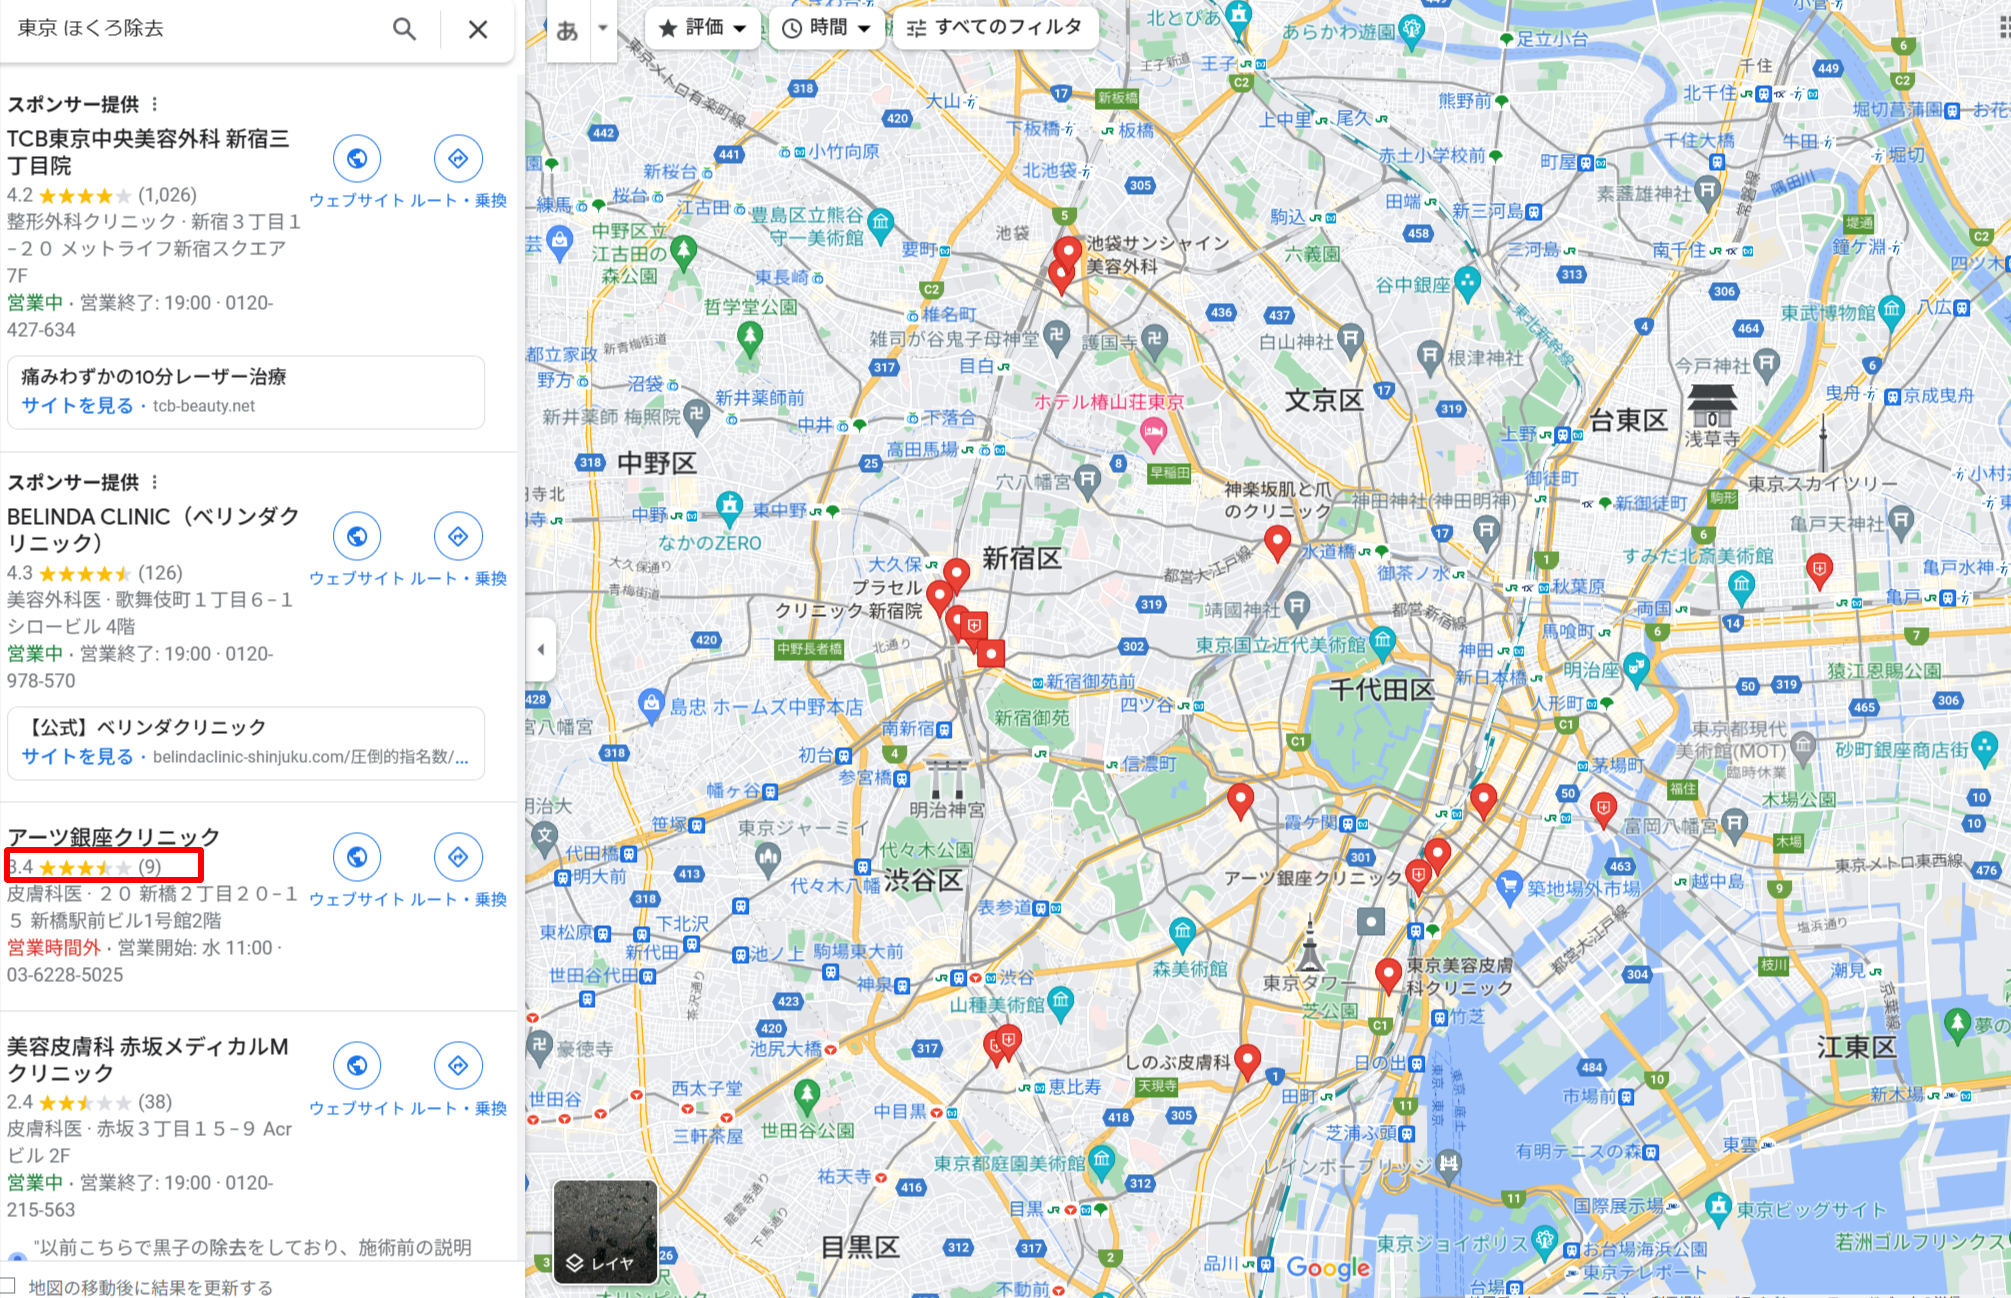Open the レイヤ layers thumbnail
The height and width of the screenshot is (1298, 2011).
[605, 1232]
